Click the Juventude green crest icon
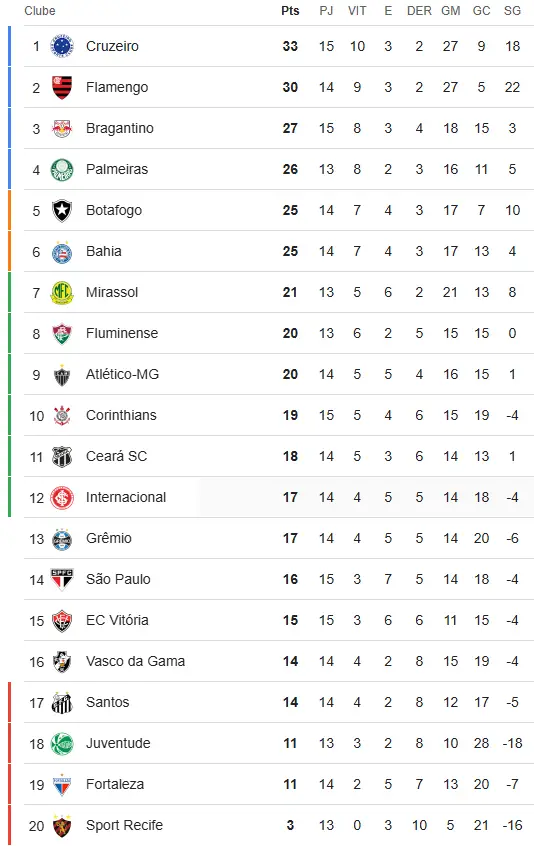This screenshot has width=534, height=846. click(61, 743)
